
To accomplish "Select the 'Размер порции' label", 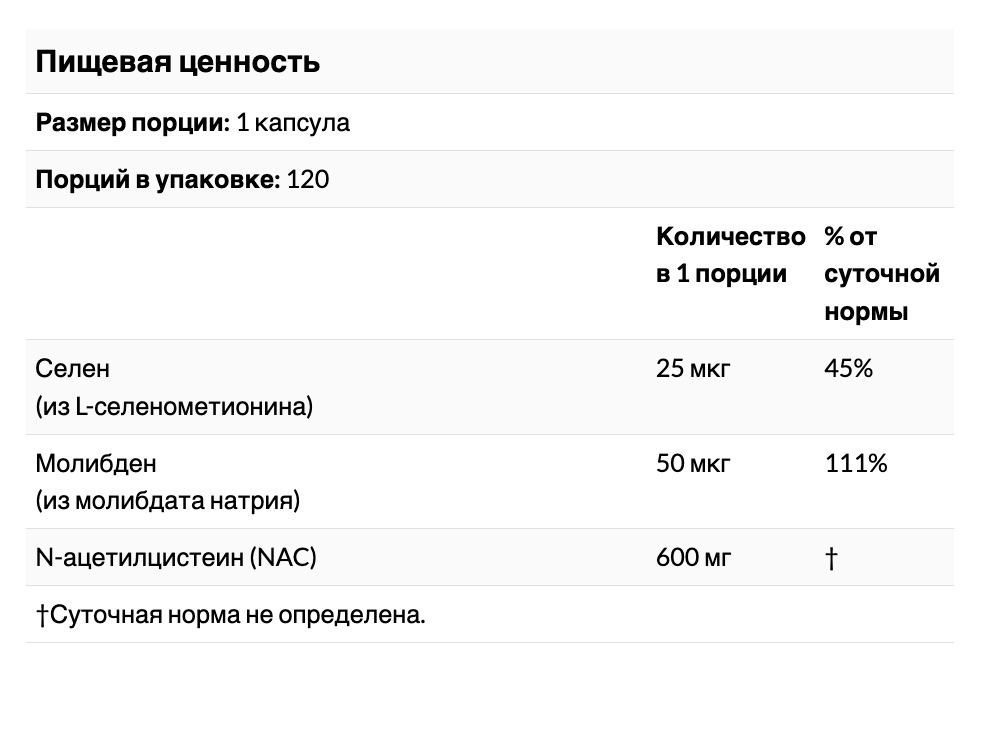I will point(133,123).
